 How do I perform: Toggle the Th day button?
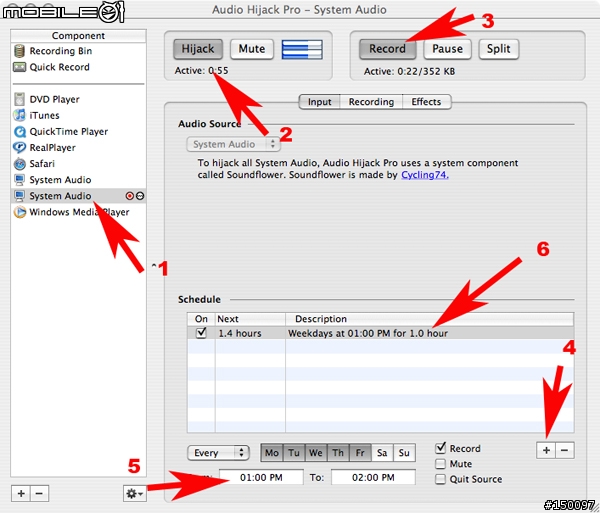[338, 453]
